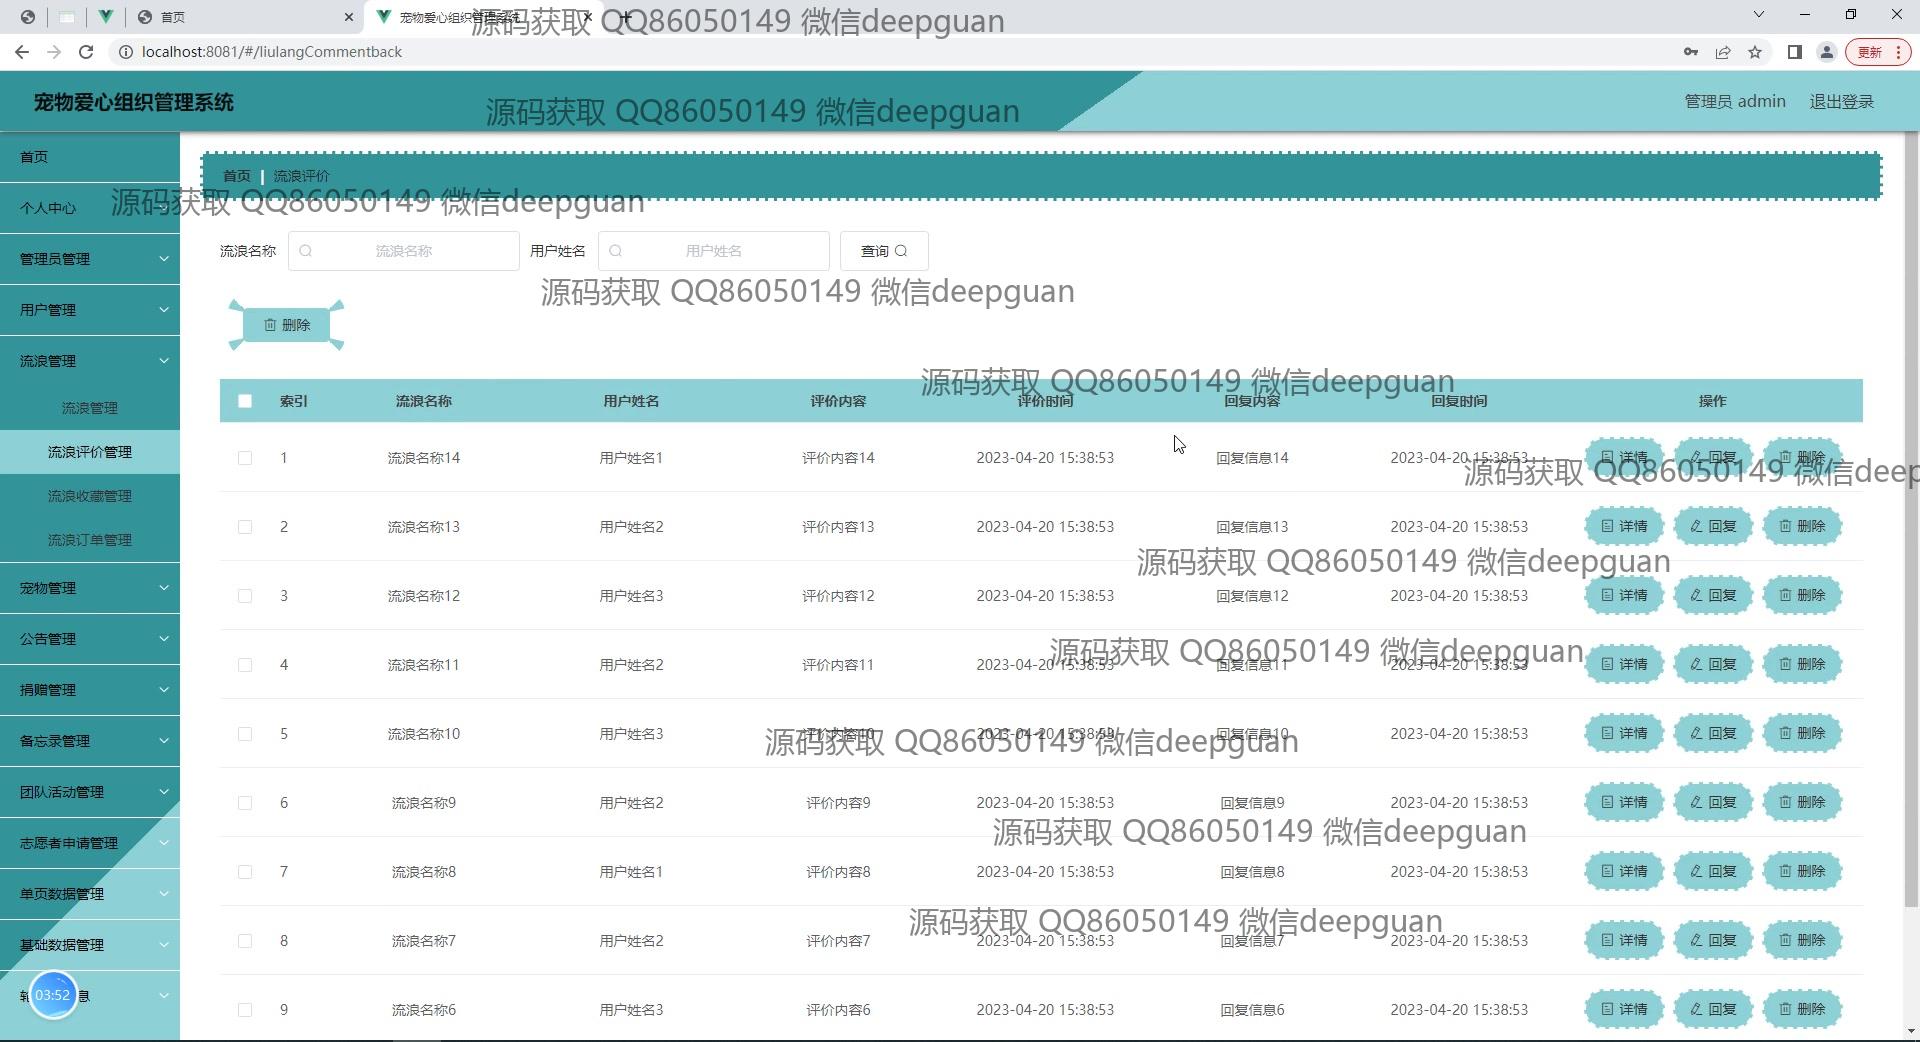Image resolution: width=1920 pixels, height=1042 pixels.
Task: Reply to the 流浪名称11 comment
Action: coord(1713,664)
